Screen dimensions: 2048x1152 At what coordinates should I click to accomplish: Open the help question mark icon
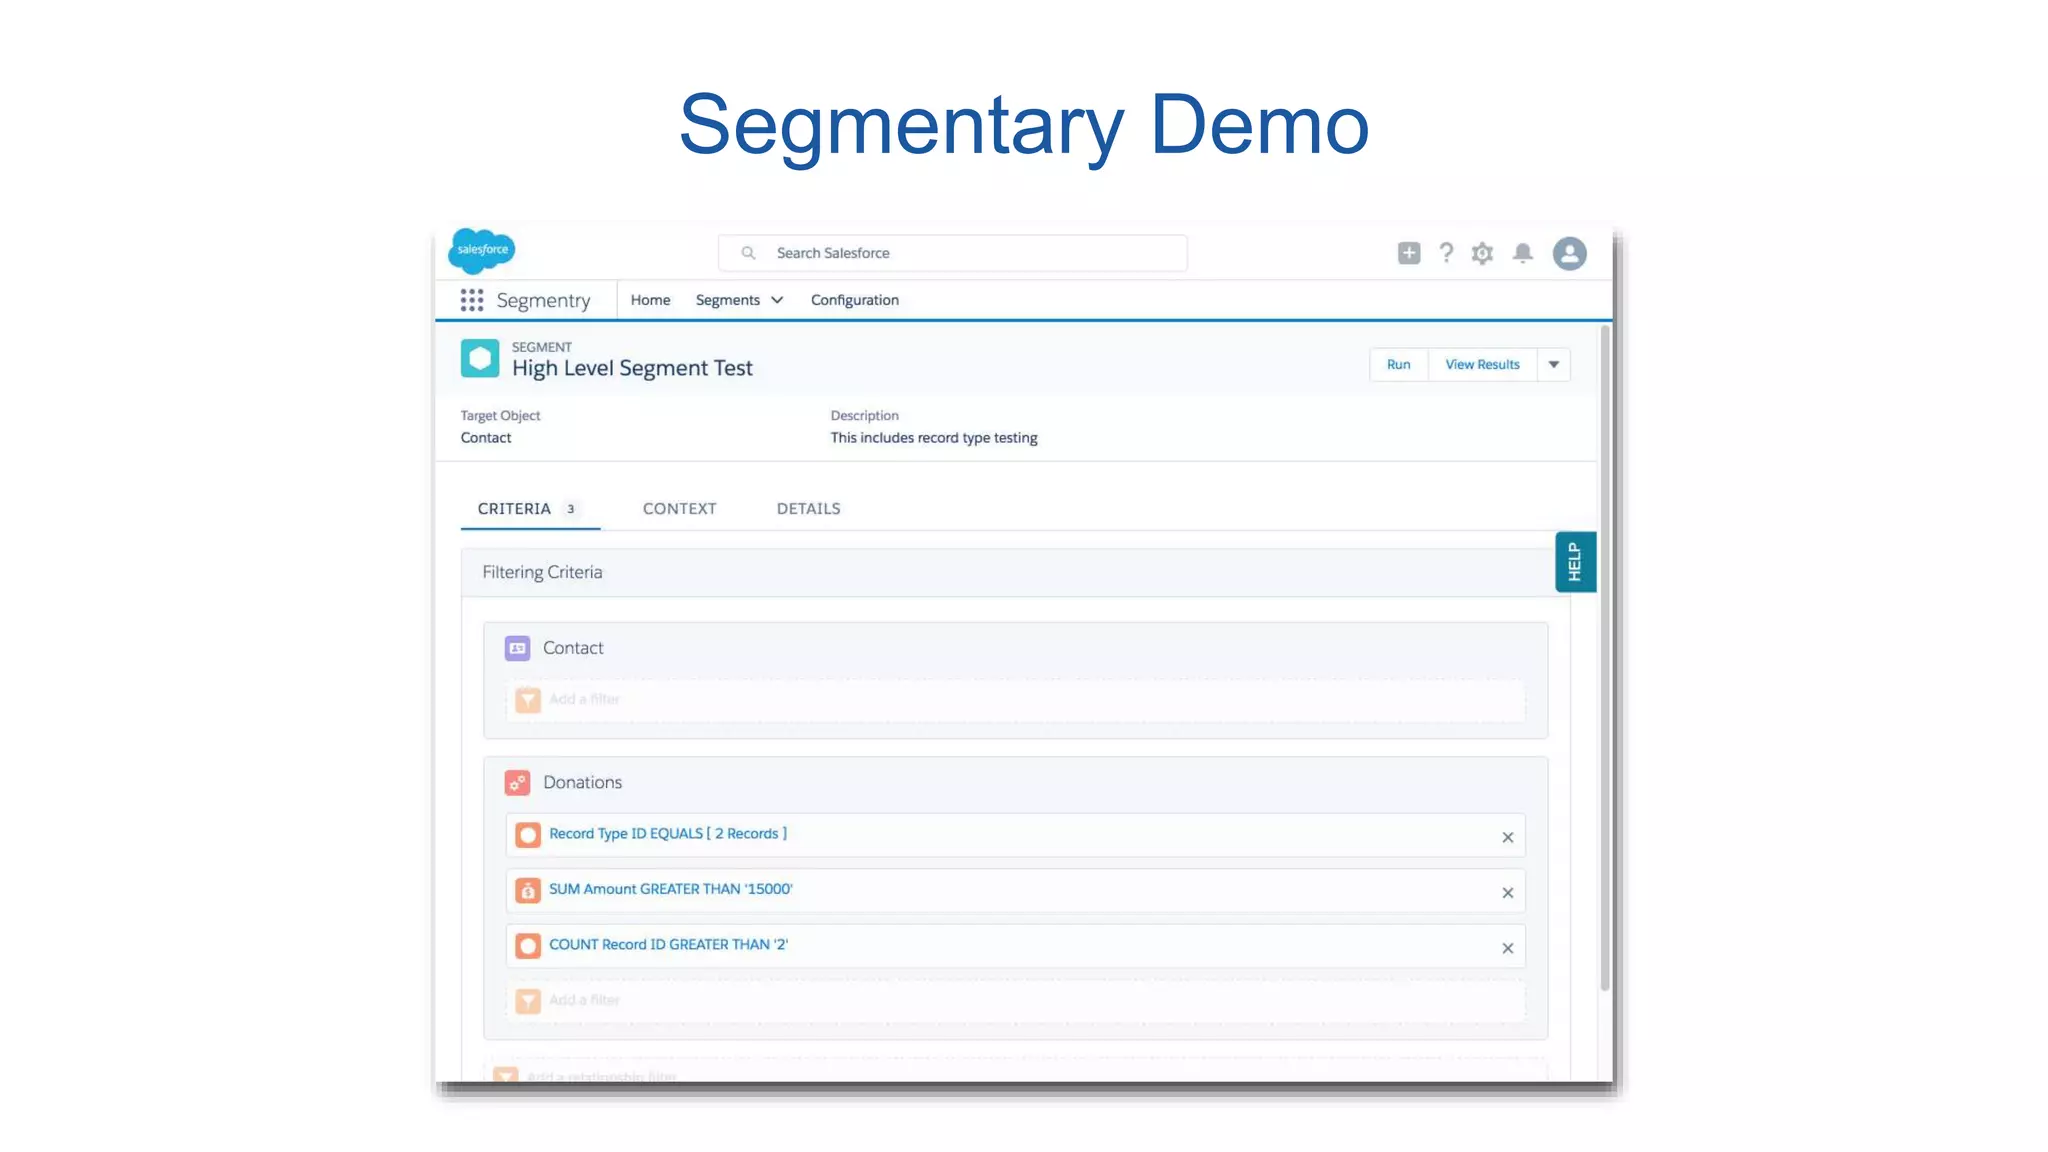[1446, 253]
